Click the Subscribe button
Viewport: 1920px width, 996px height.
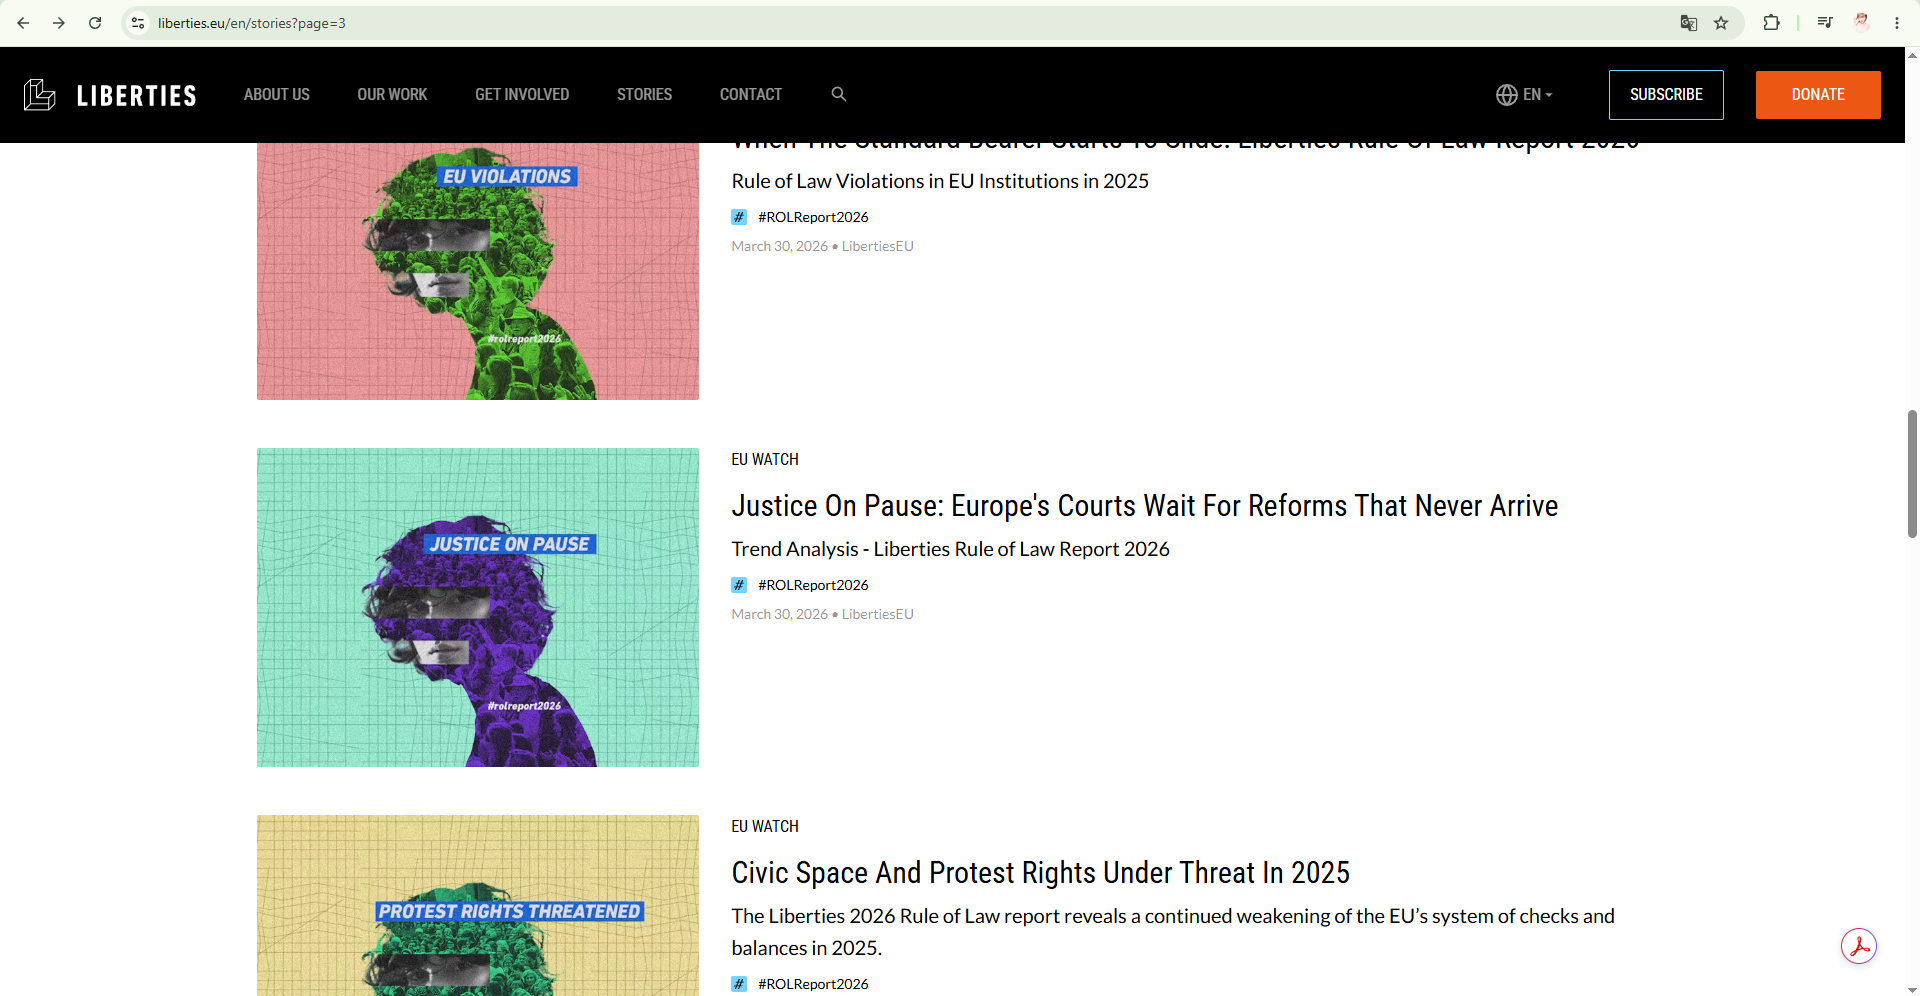(x=1666, y=95)
